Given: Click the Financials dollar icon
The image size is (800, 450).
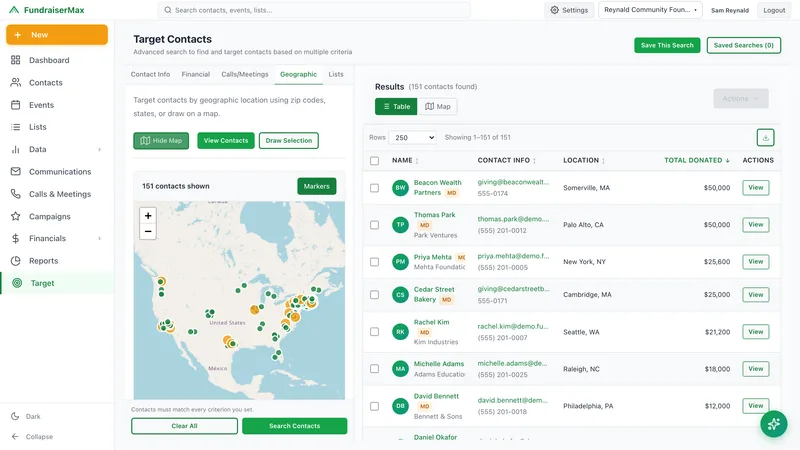Looking at the screenshot, I should click(x=16, y=238).
